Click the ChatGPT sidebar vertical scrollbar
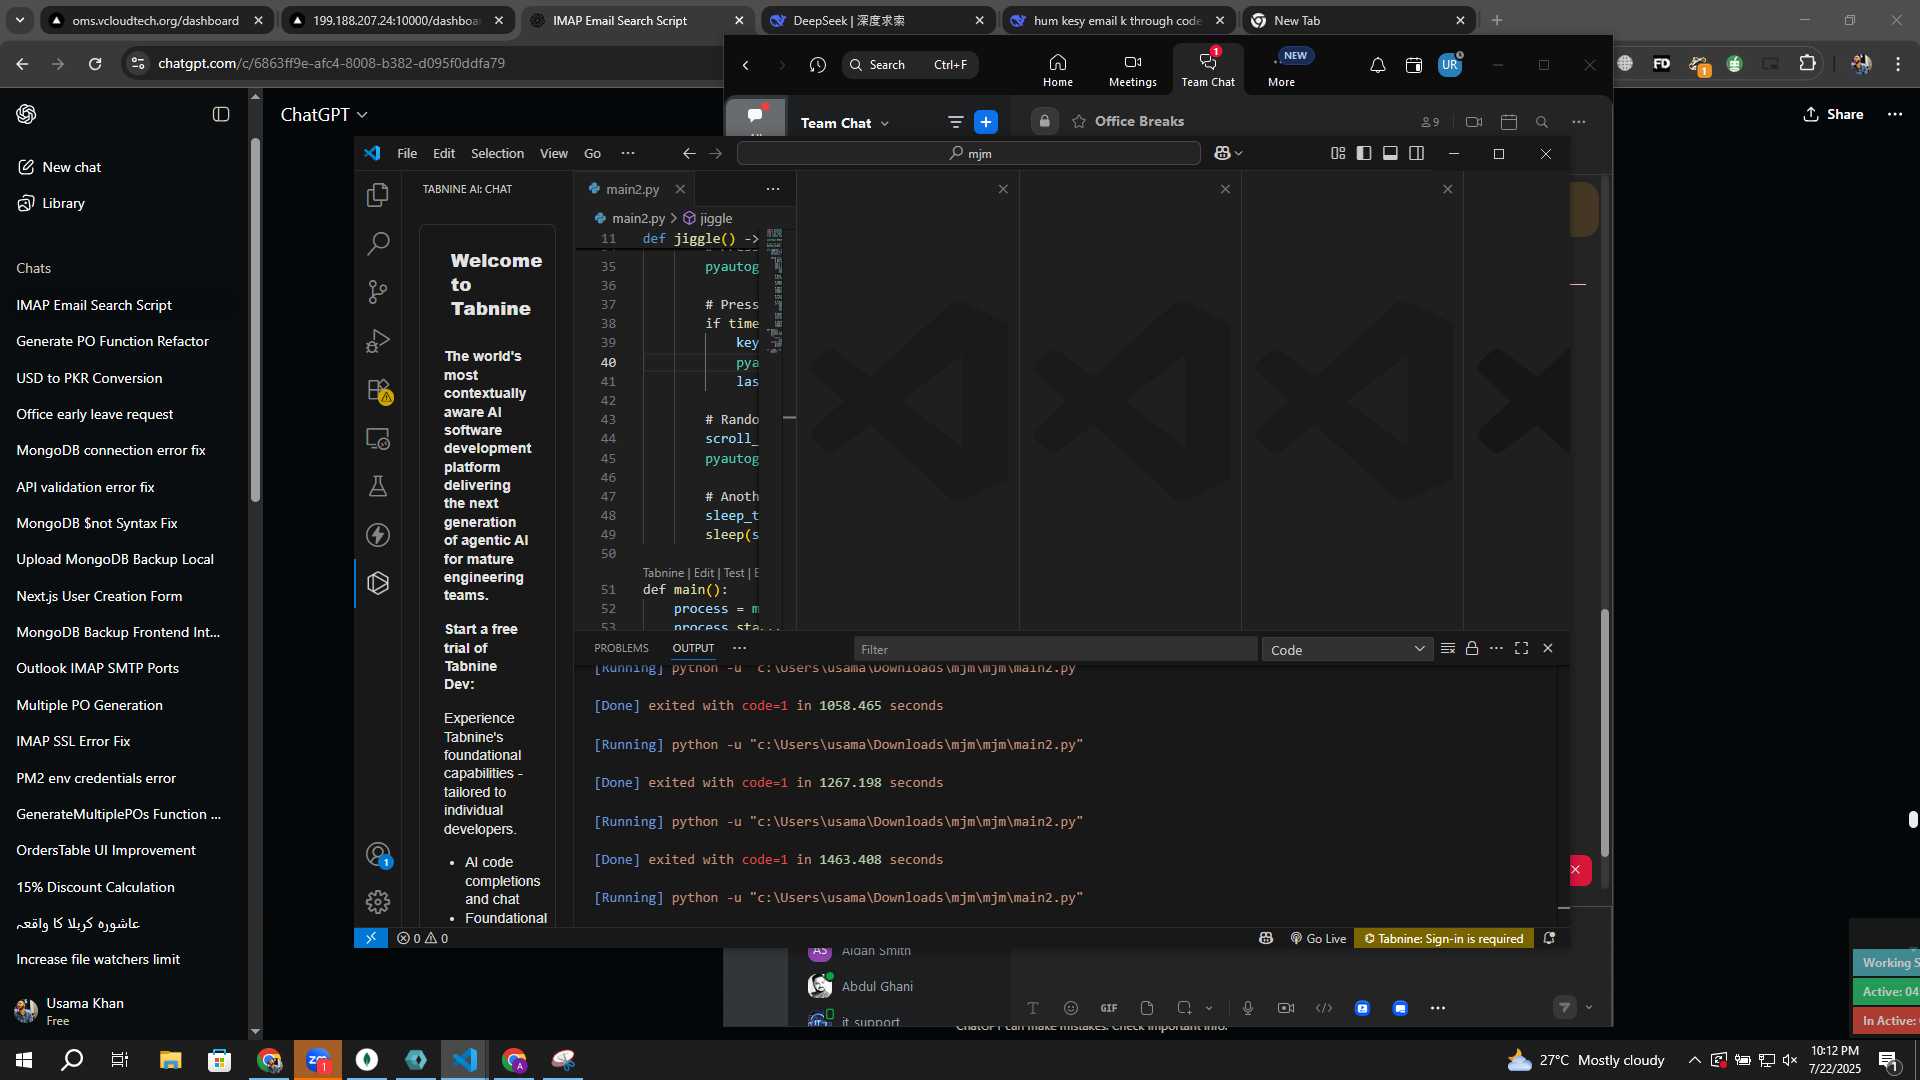 pyautogui.click(x=255, y=320)
